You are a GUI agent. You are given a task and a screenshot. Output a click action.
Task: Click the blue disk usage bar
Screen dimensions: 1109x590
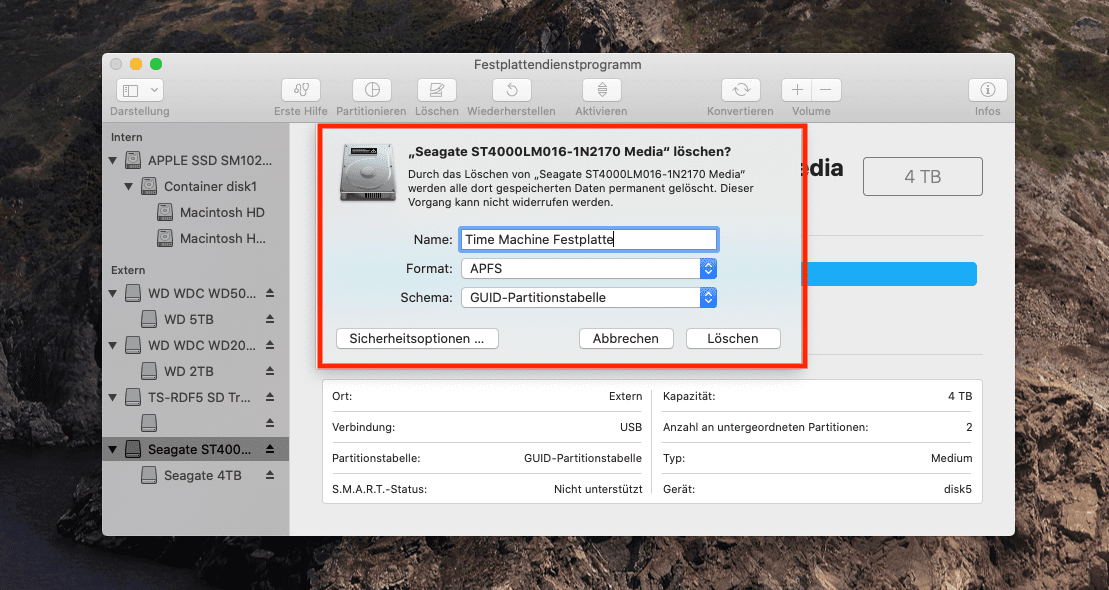click(891, 274)
